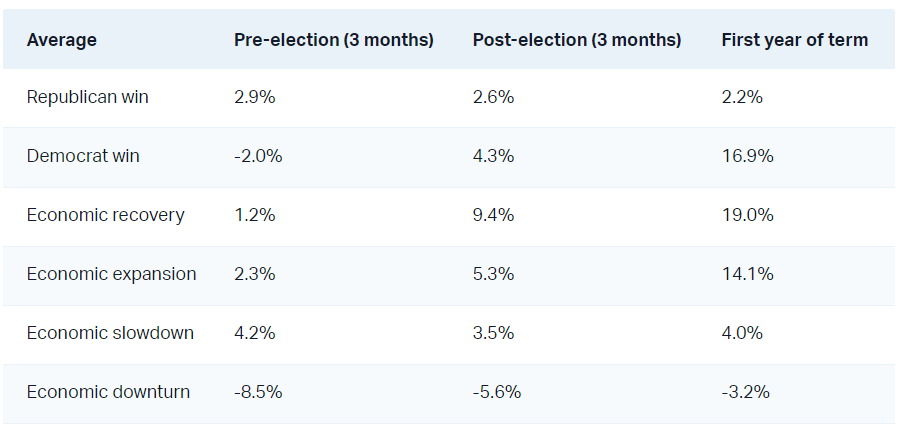Image resolution: width=902 pixels, height=434 pixels.
Task: Click the Economic slowdown row label
Action: point(110,333)
